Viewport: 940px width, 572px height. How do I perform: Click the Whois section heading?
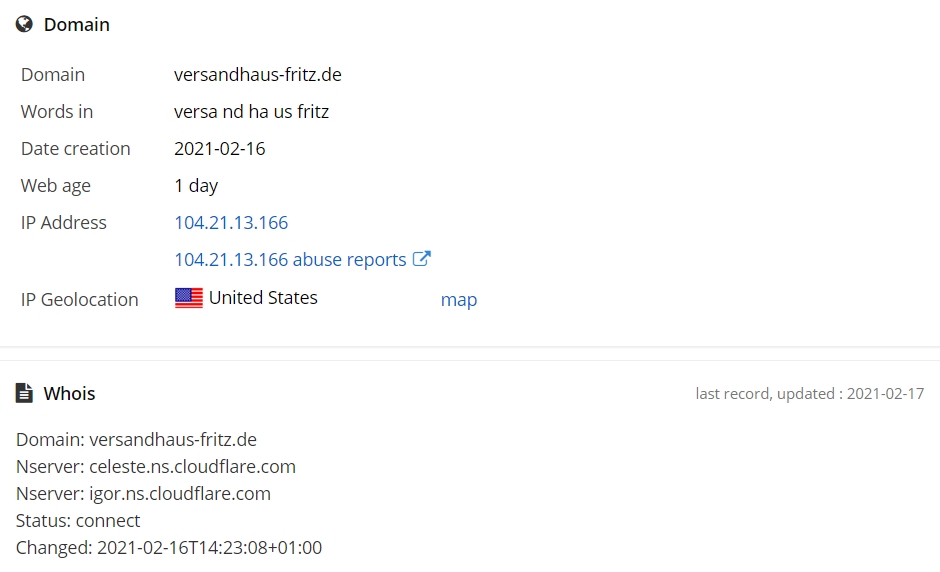tap(70, 393)
